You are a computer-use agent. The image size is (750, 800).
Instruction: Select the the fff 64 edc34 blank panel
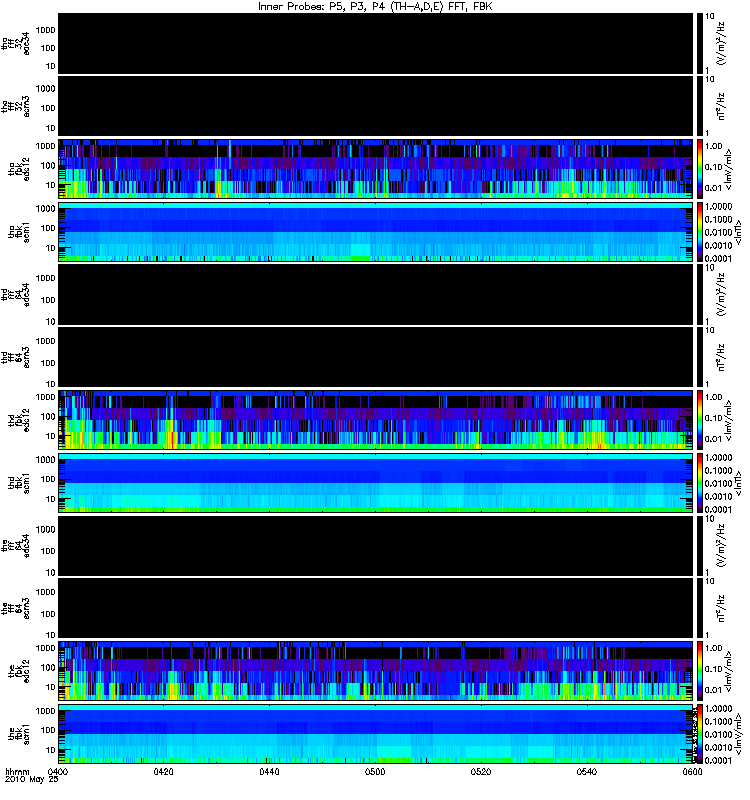378,546
